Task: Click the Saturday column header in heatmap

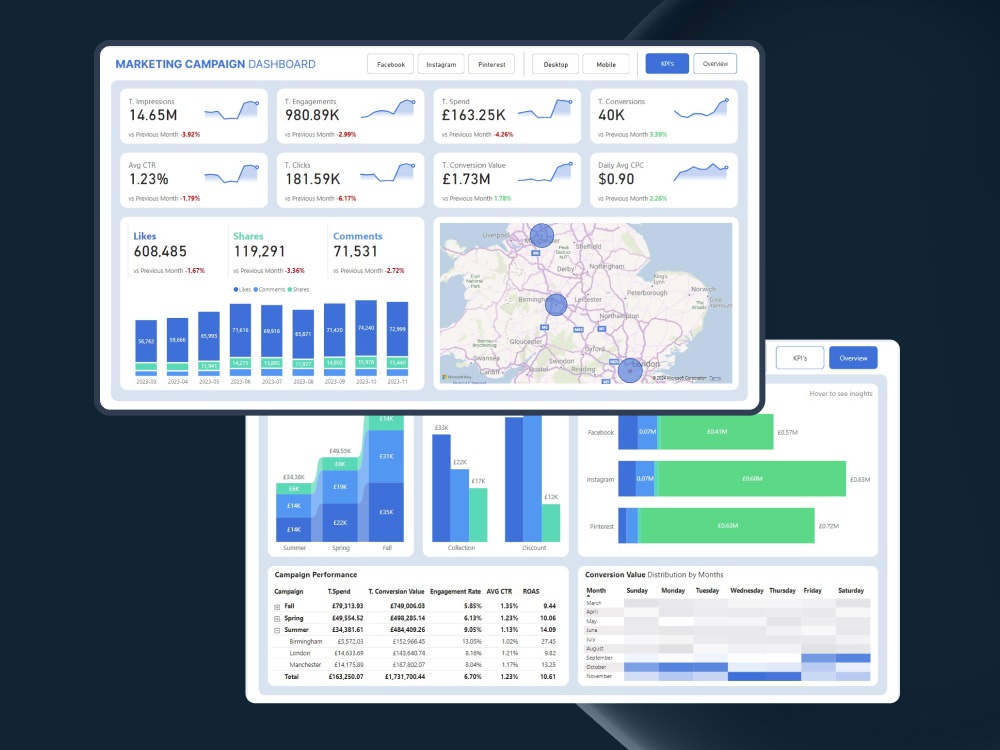Action: pos(851,591)
